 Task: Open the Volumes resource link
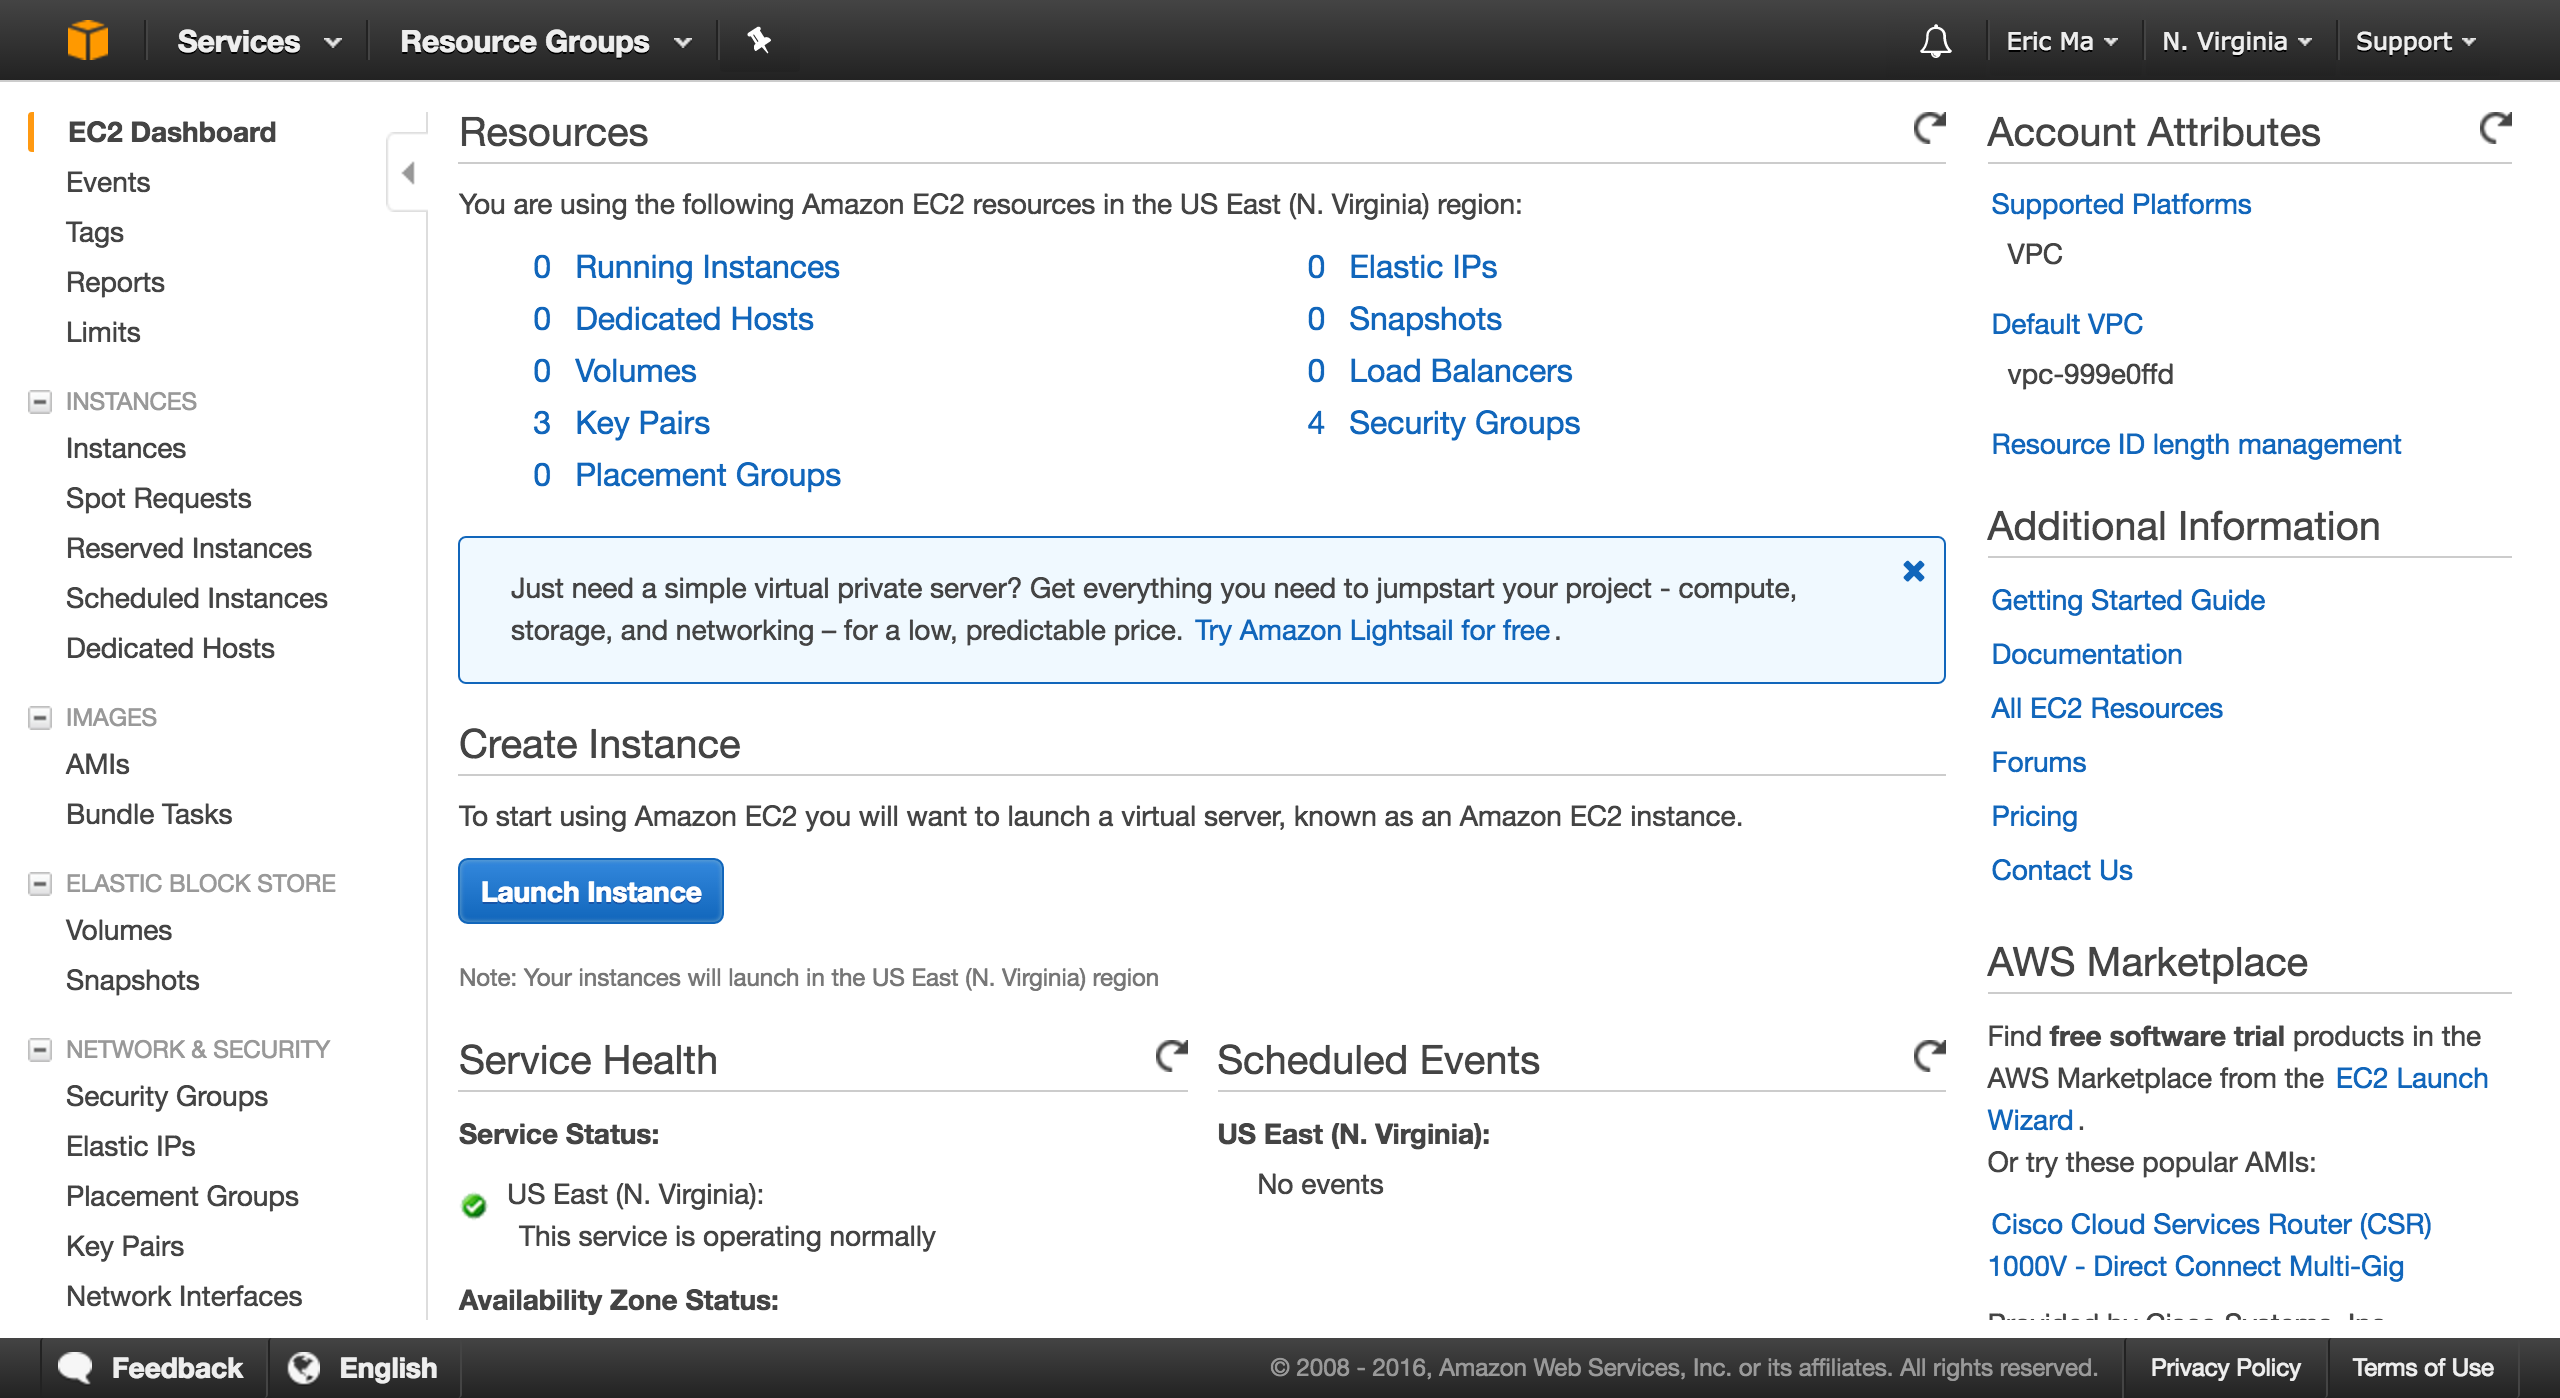tap(635, 371)
